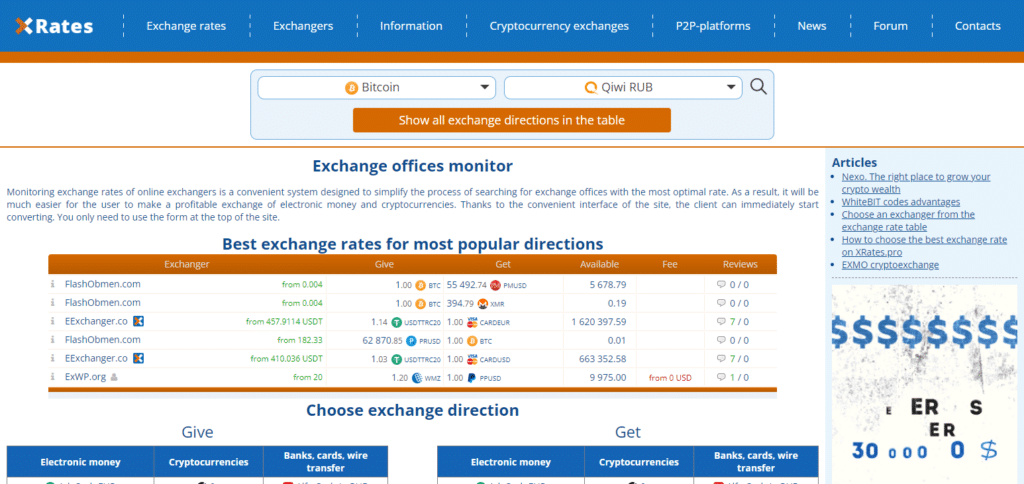Open the Forum menu item
1024x484 pixels.
coord(891,26)
